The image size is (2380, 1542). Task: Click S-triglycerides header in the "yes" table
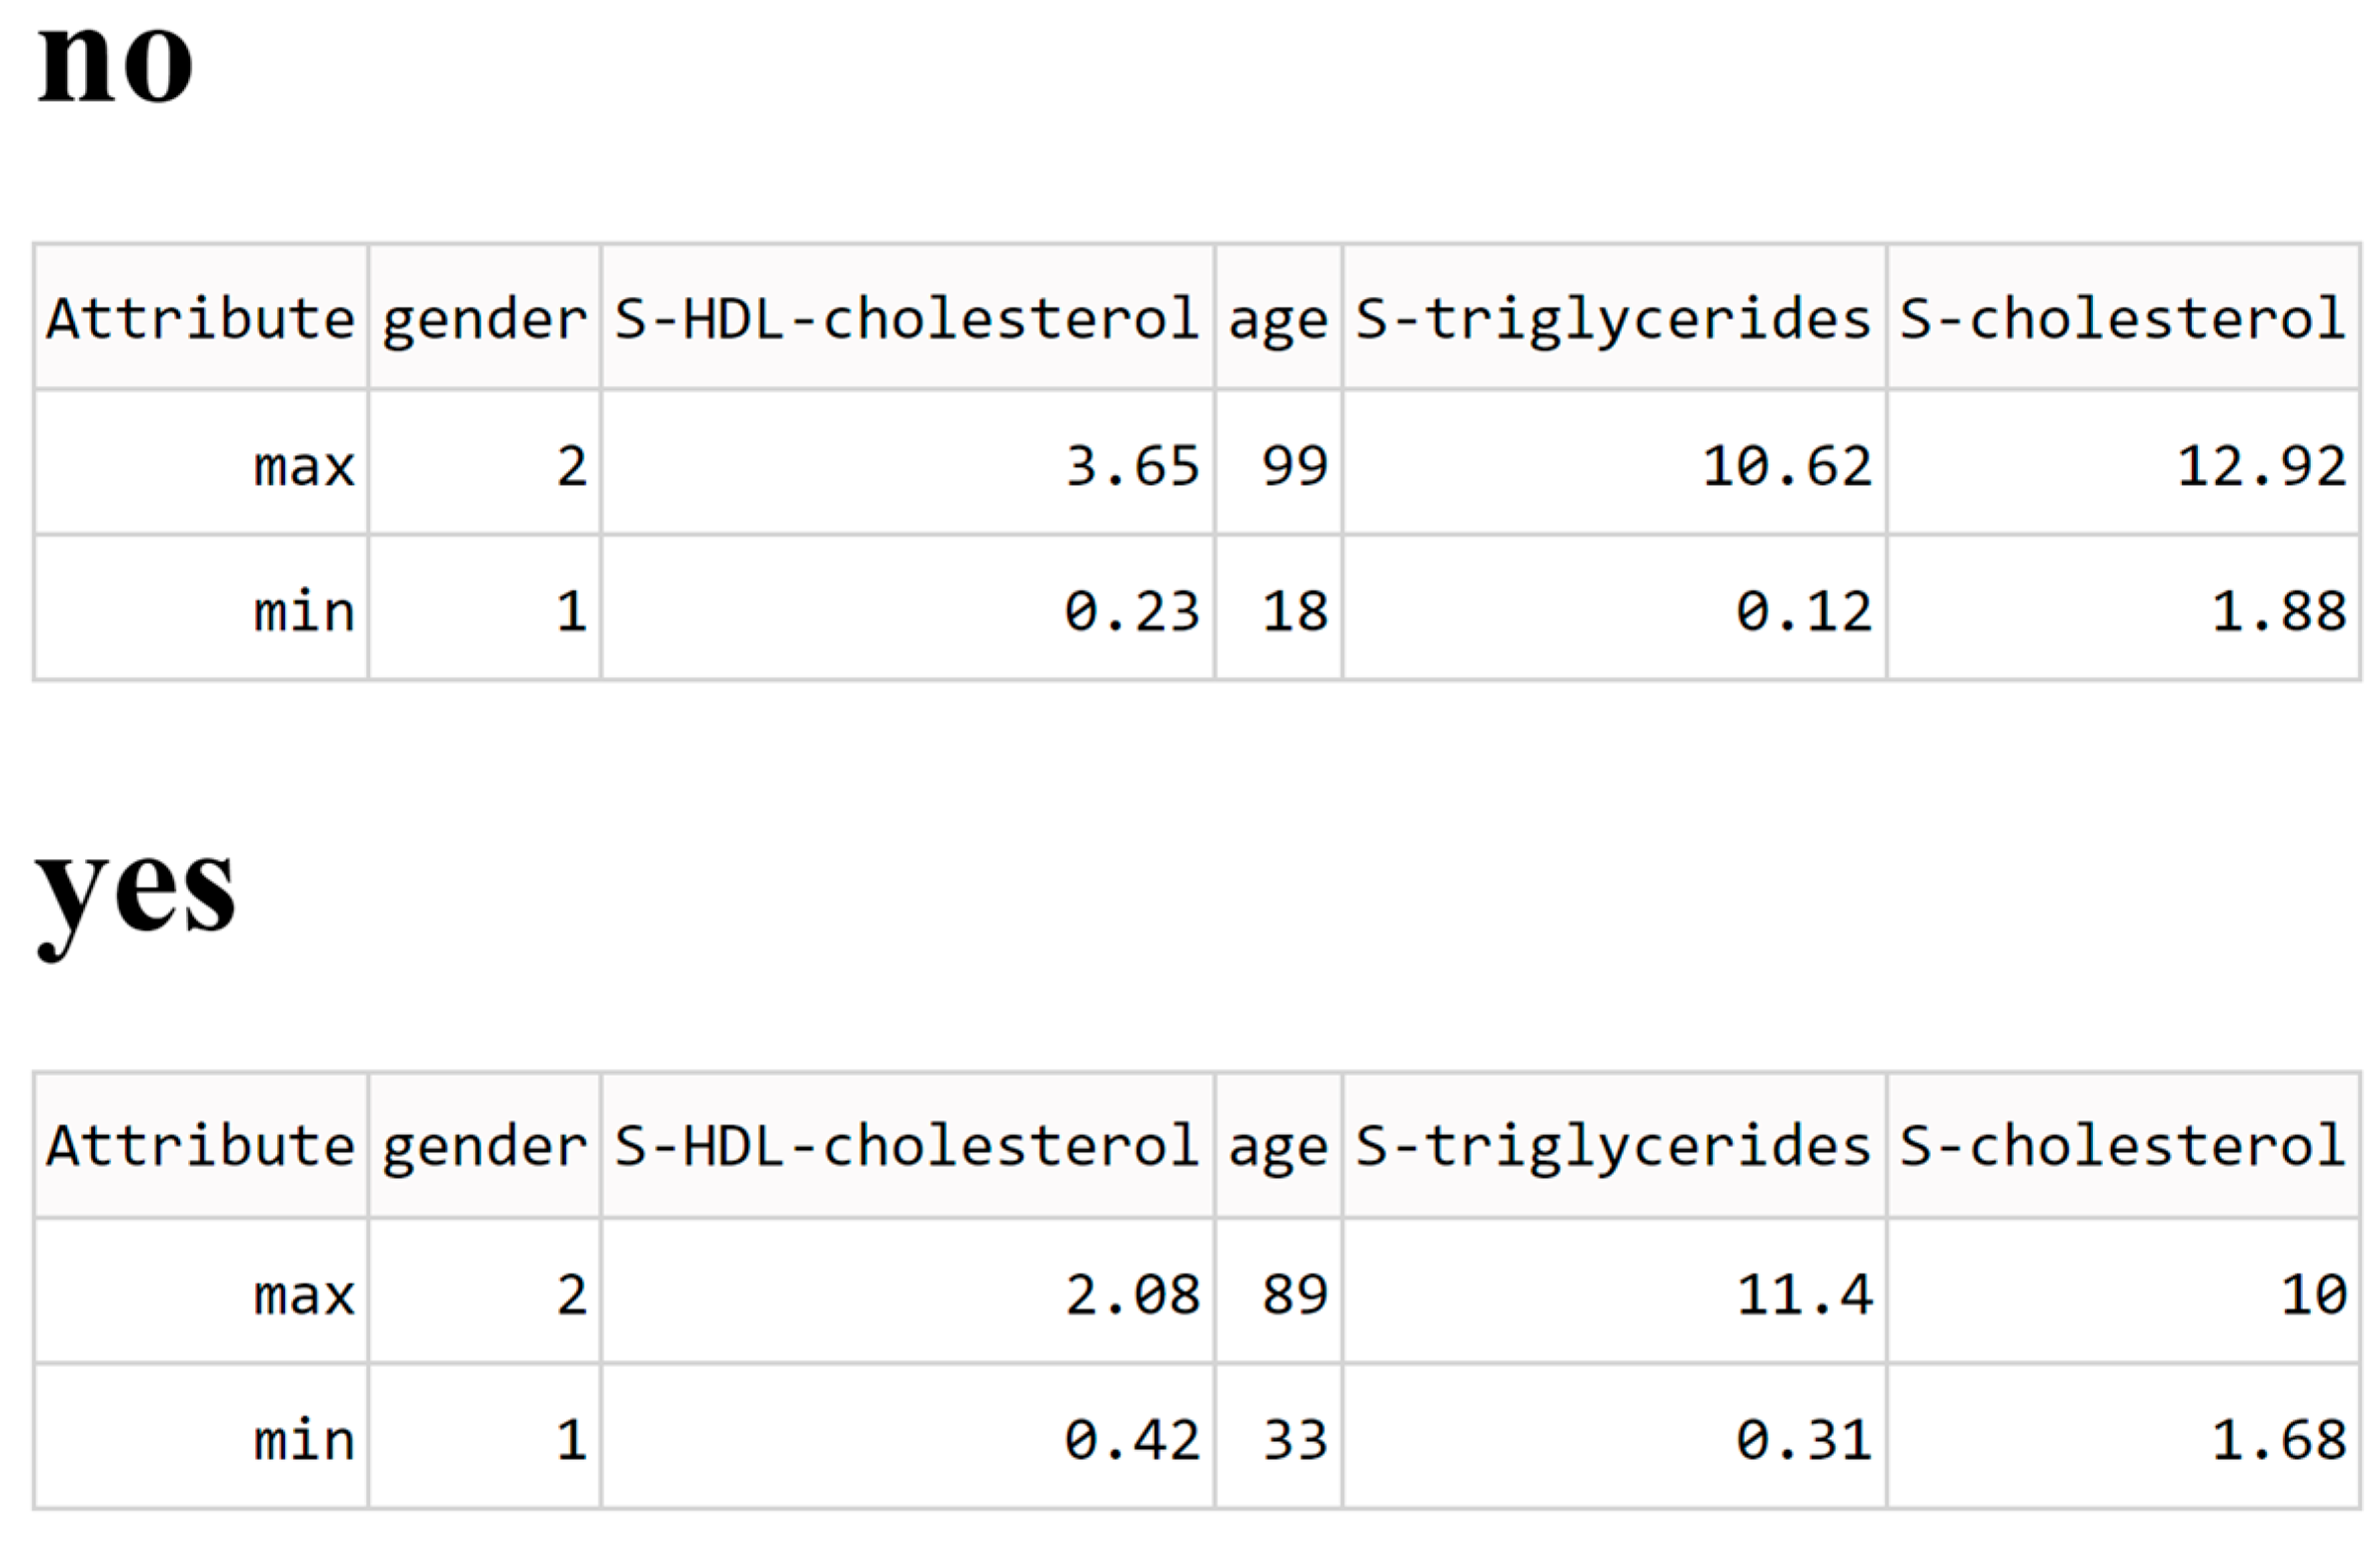1612,1146
